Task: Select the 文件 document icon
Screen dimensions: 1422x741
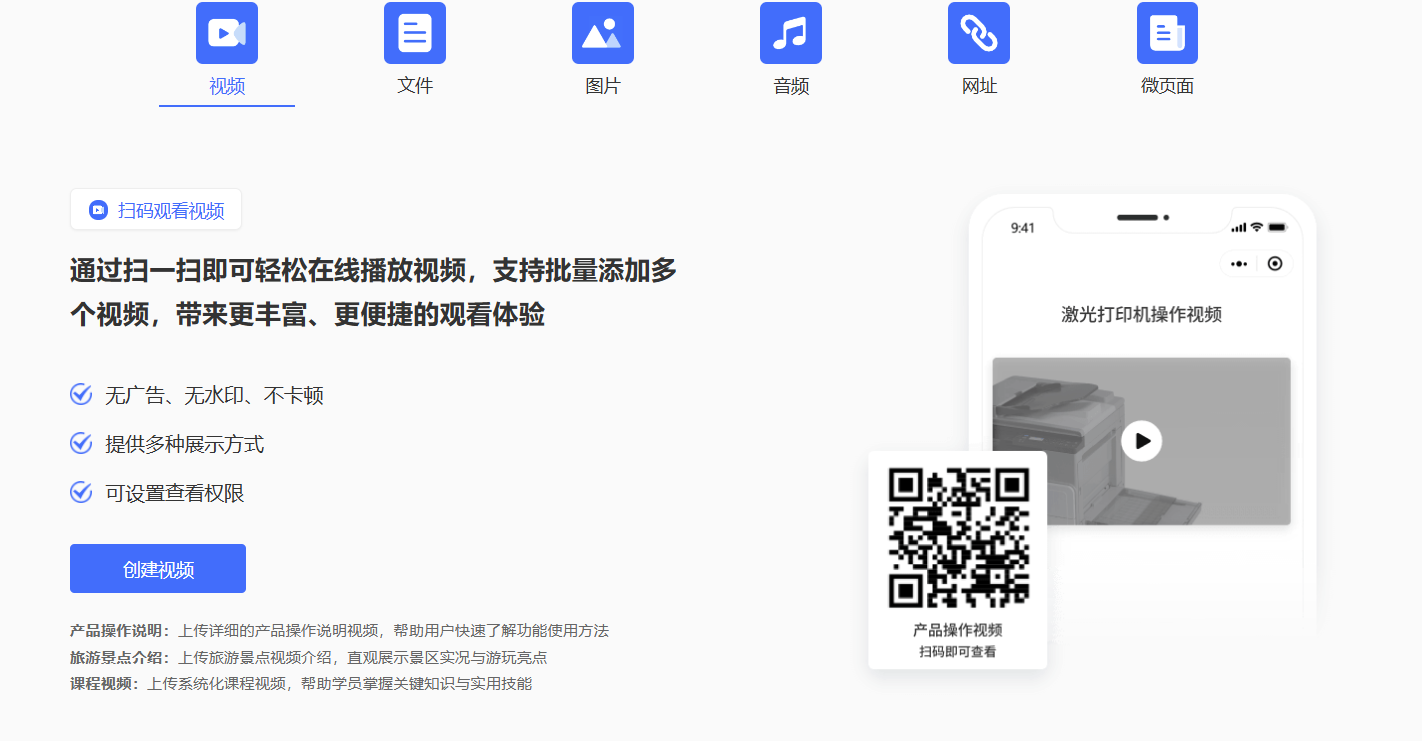Action: click(415, 33)
